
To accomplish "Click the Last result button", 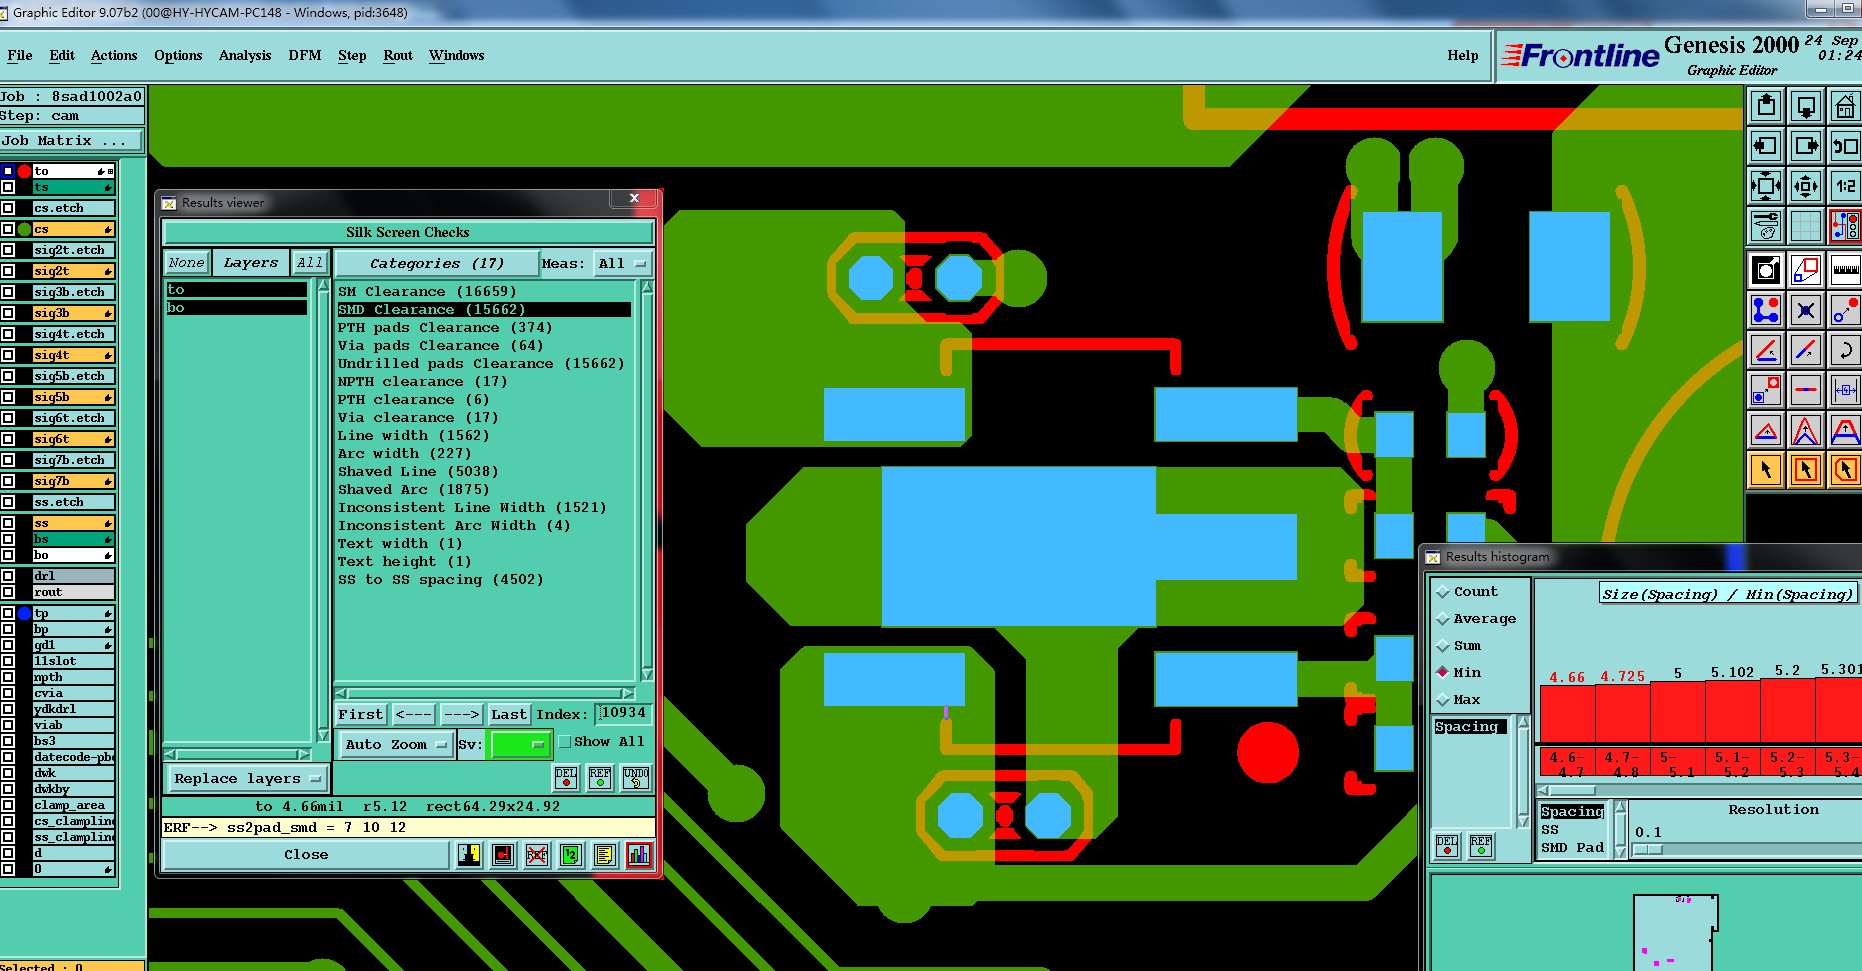I will click(508, 714).
